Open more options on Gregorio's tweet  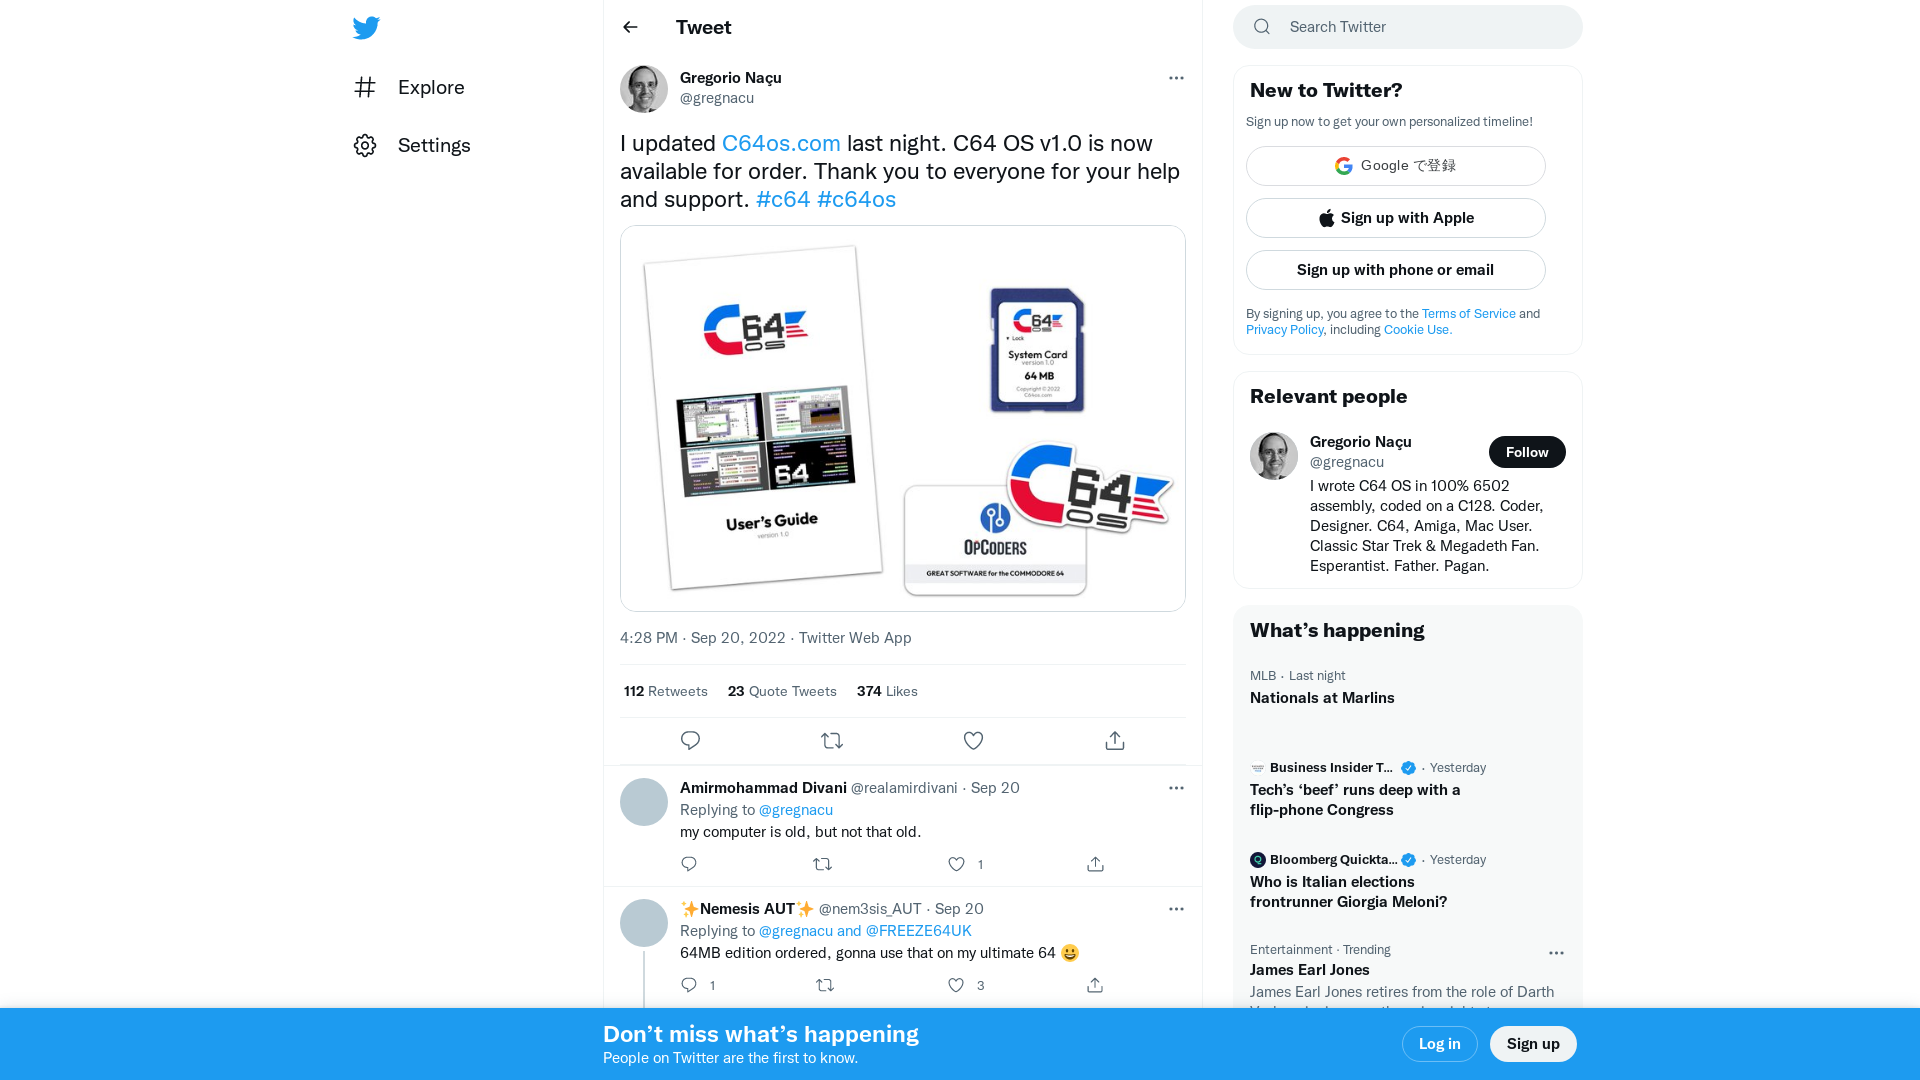click(x=1176, y=78)
